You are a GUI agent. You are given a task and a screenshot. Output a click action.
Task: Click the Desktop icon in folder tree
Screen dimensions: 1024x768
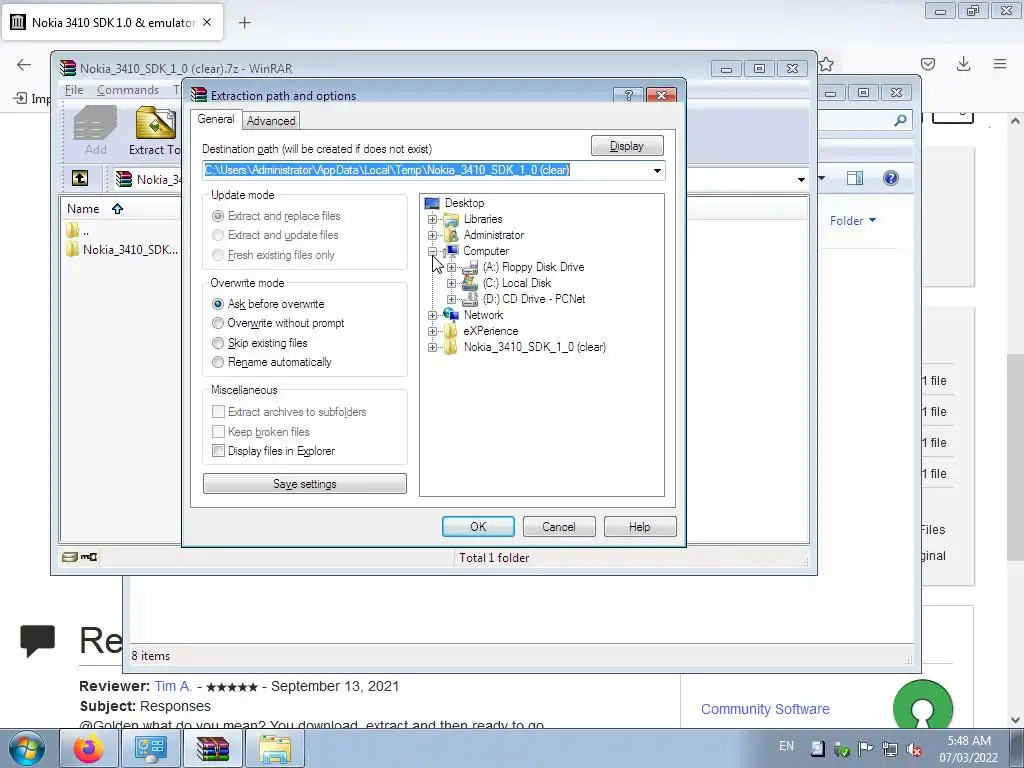(x=432, y=203)
